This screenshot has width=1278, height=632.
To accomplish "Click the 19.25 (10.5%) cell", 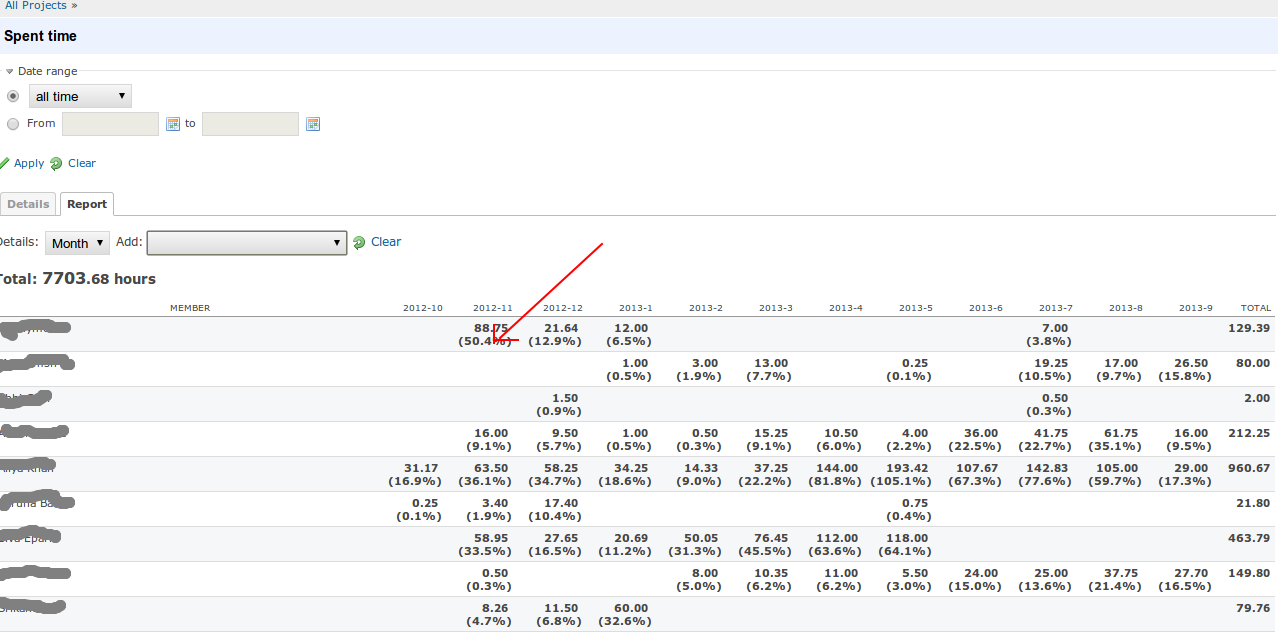I will point(1043,369).
